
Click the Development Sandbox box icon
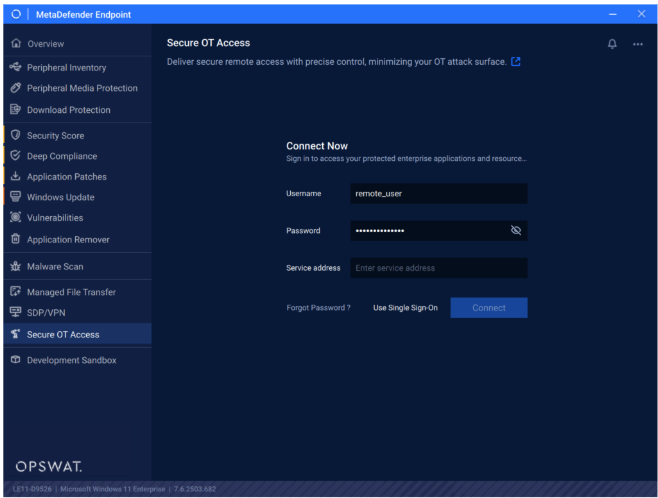16,360
